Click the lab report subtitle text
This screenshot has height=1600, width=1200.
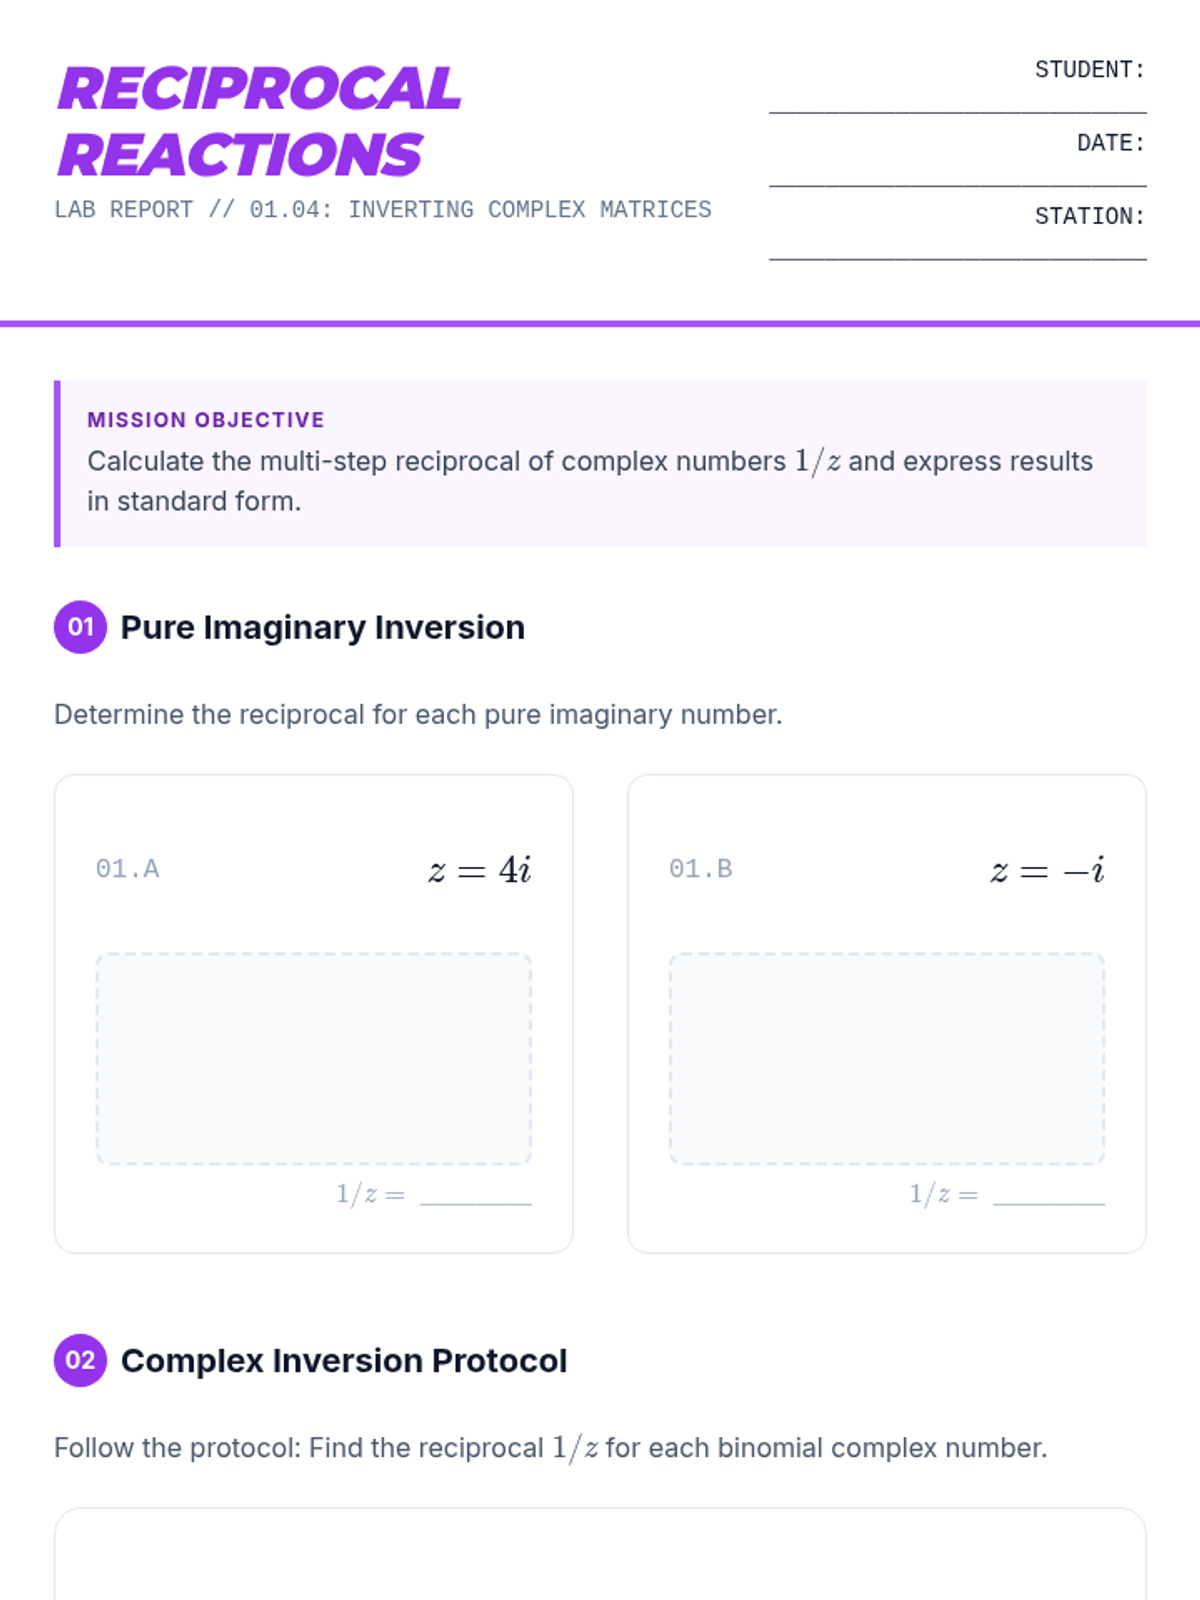coord(383,210)
